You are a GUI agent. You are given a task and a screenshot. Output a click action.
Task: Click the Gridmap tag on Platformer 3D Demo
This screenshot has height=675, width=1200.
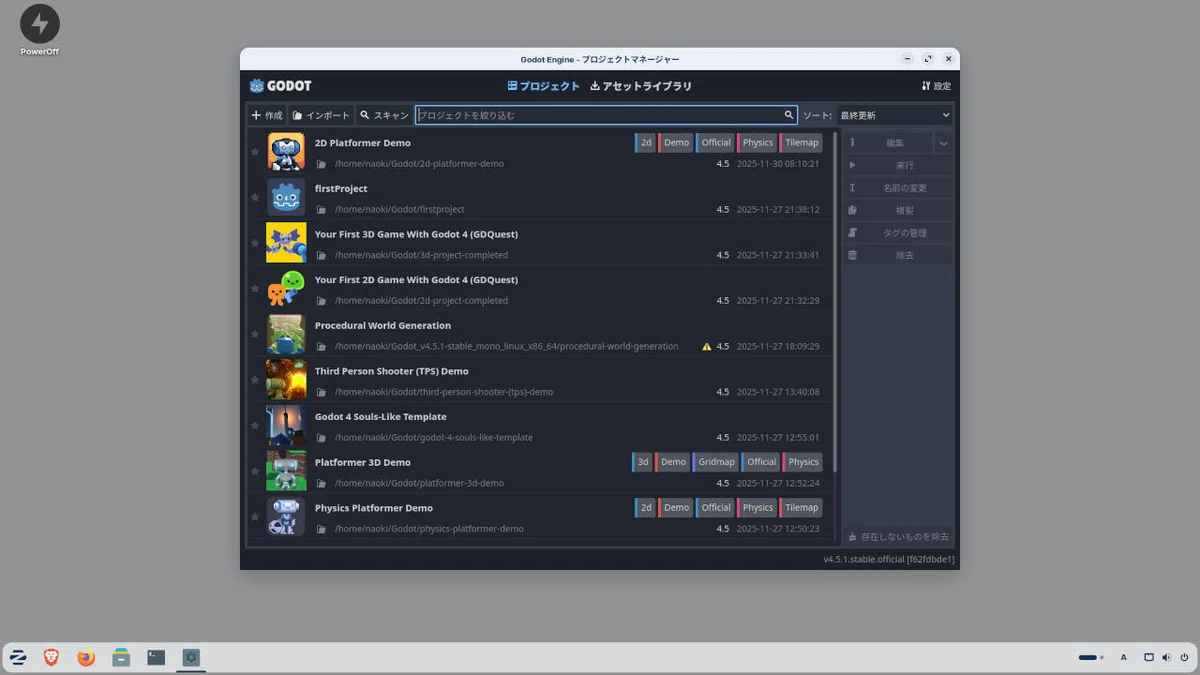(716, 462)
